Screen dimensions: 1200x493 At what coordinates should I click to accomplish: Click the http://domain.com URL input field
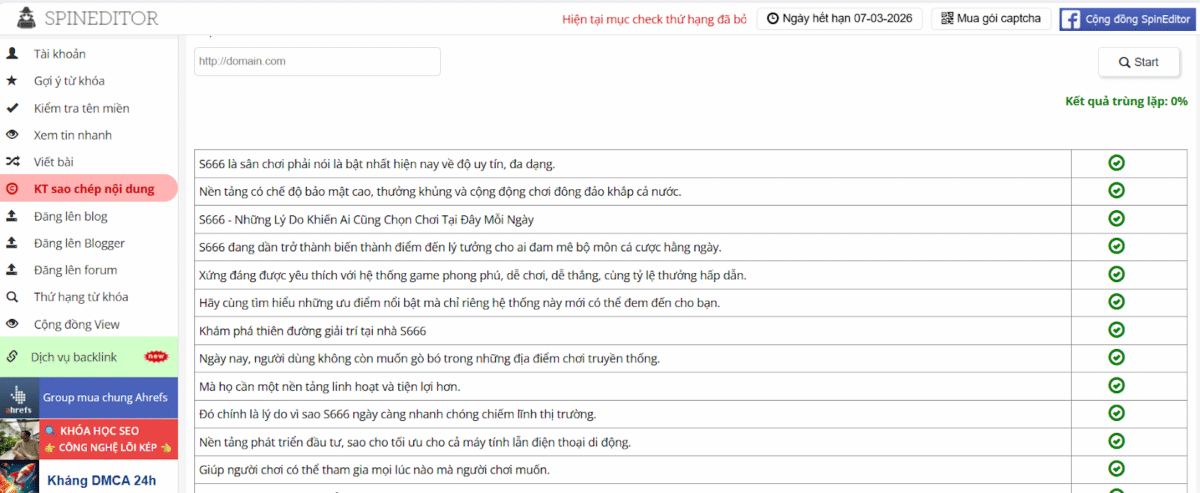[317, 62]
